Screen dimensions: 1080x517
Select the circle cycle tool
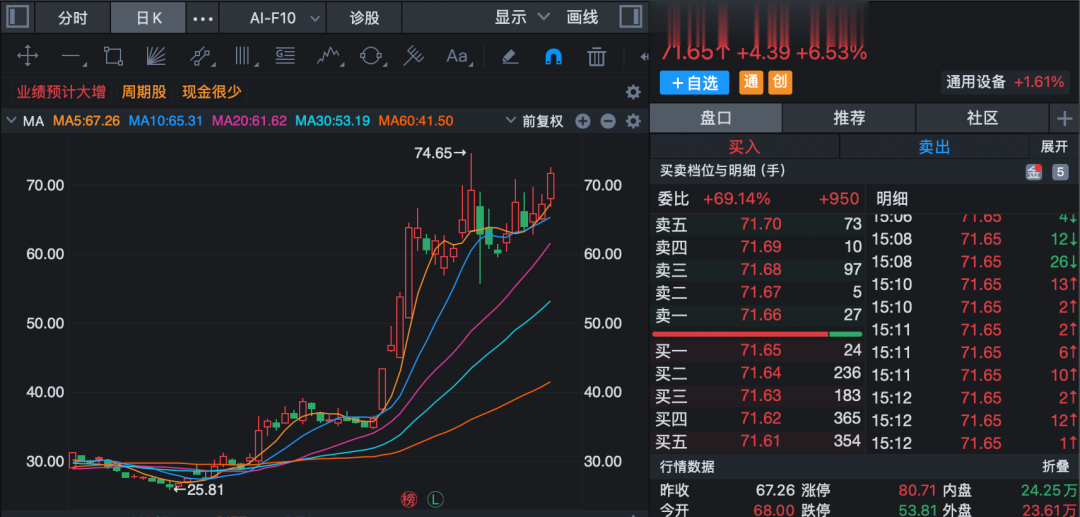click(371, 56)
